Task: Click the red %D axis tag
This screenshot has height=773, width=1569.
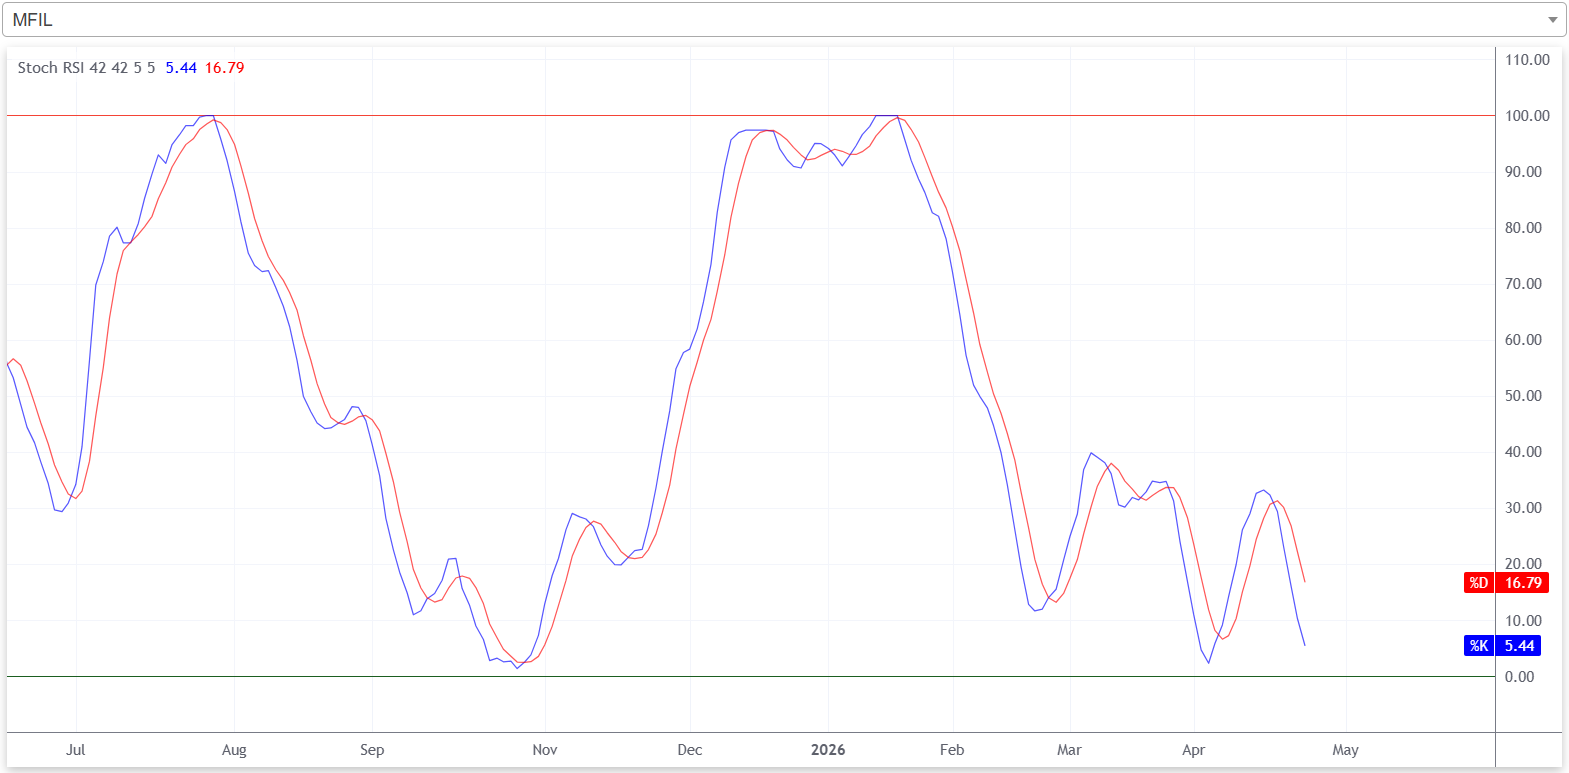Action: [1478, 583]
